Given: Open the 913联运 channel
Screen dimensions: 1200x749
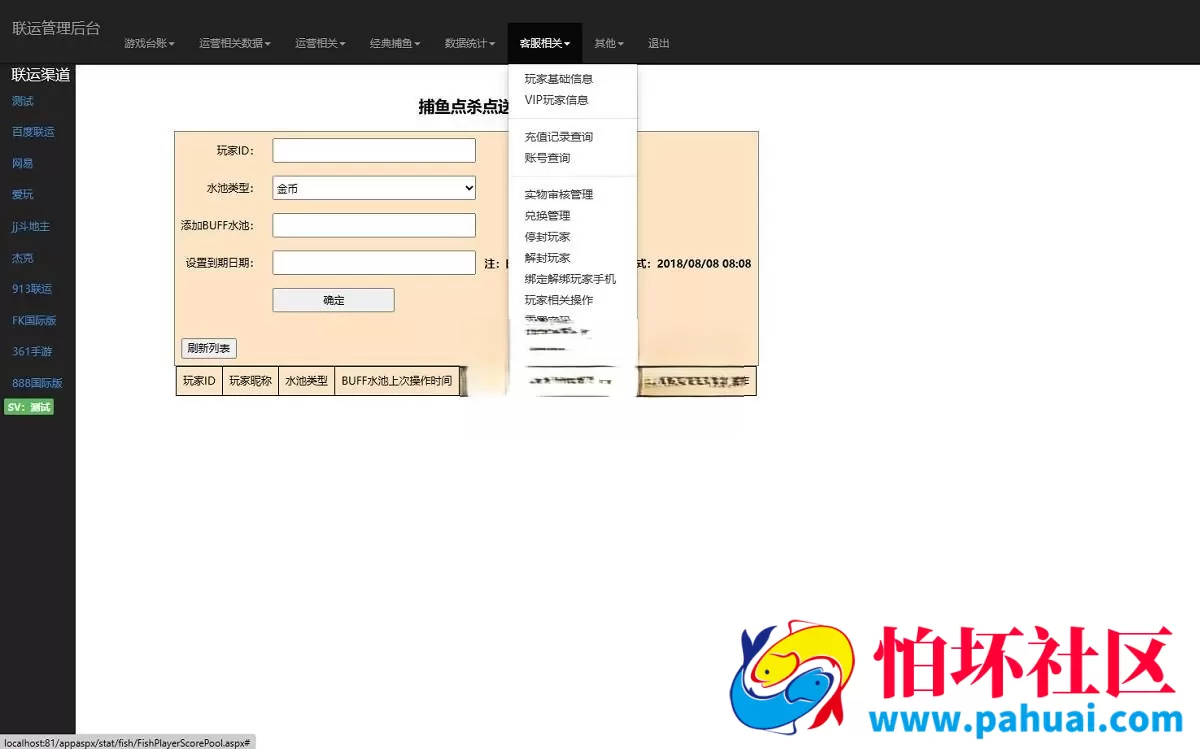Looking at the screenshot, I should (x=32, y=289).
